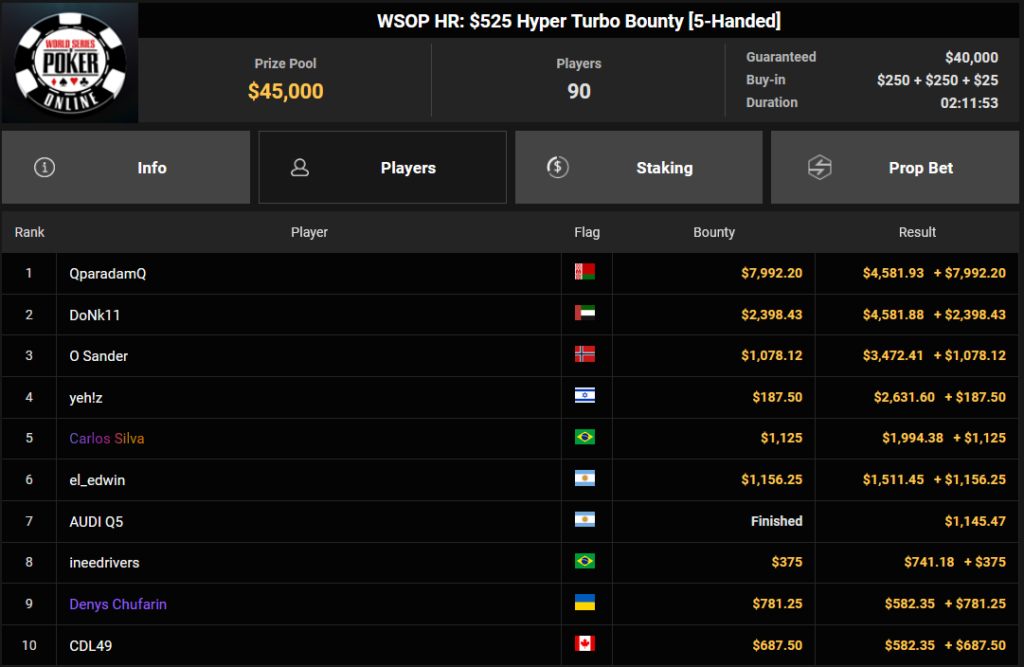The height and width of the screenshot is (667, 1024).
Task: Select player name AUDI Q5
Action: pos(96,521)
